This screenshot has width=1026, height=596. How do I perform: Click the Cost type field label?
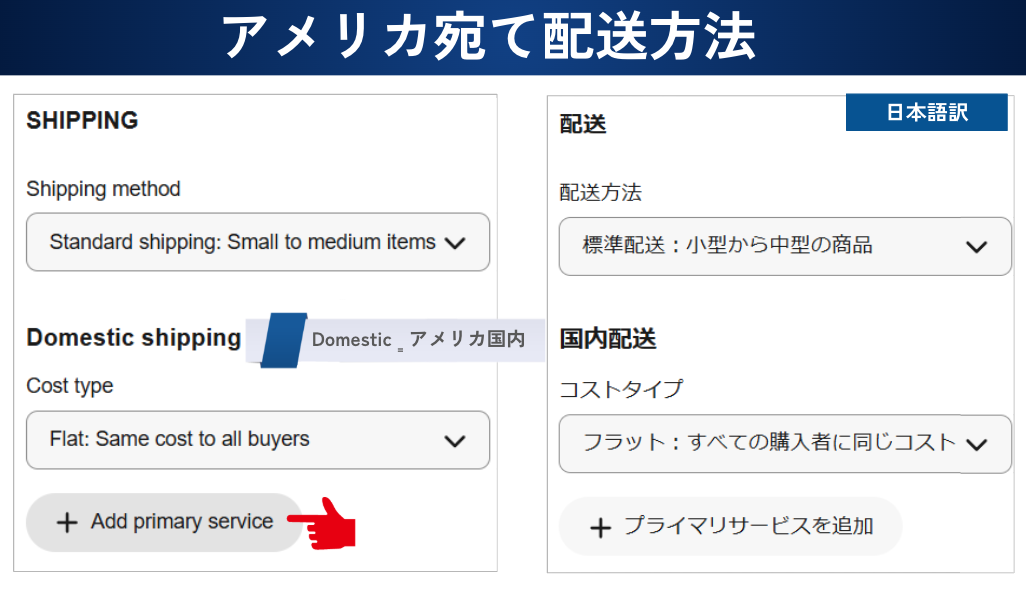coord(69,386)
